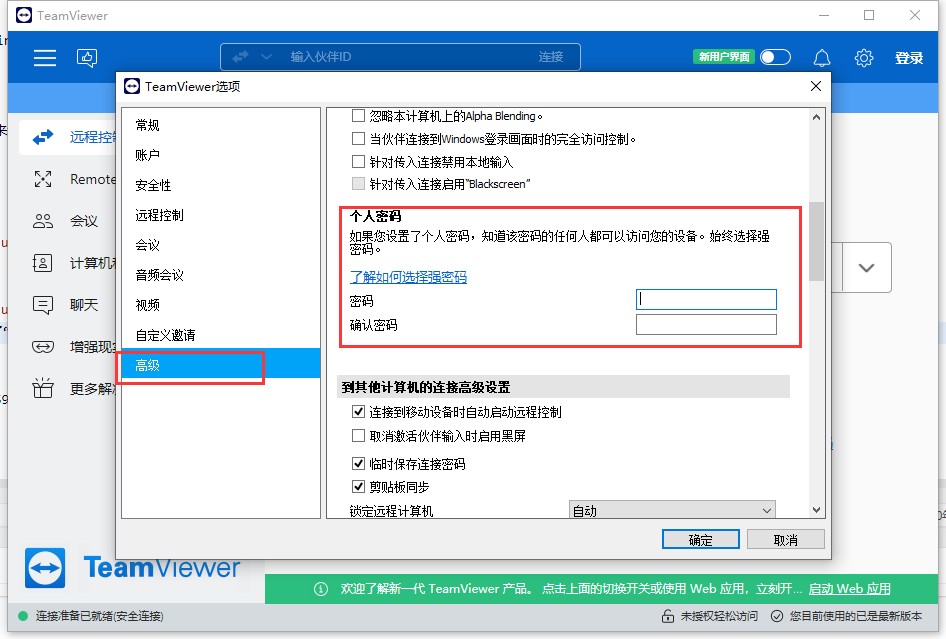
Task: Click the feedback thumbs-up icon
Action: pyautogui.click(x=87, y=57)
